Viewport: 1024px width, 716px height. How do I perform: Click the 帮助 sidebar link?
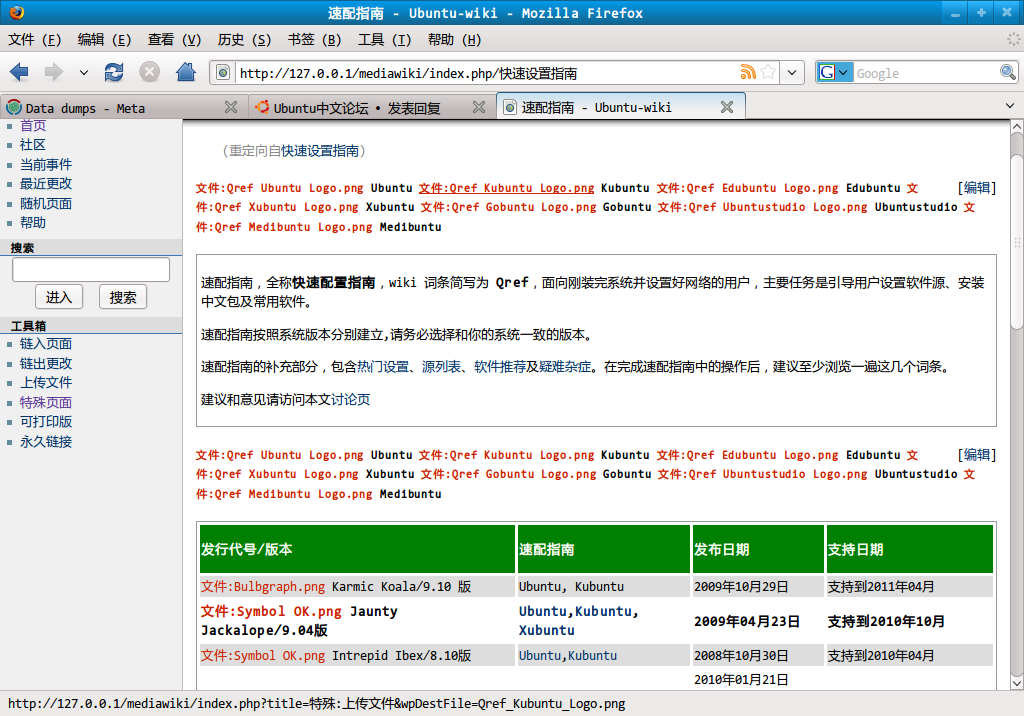(33, 223)
